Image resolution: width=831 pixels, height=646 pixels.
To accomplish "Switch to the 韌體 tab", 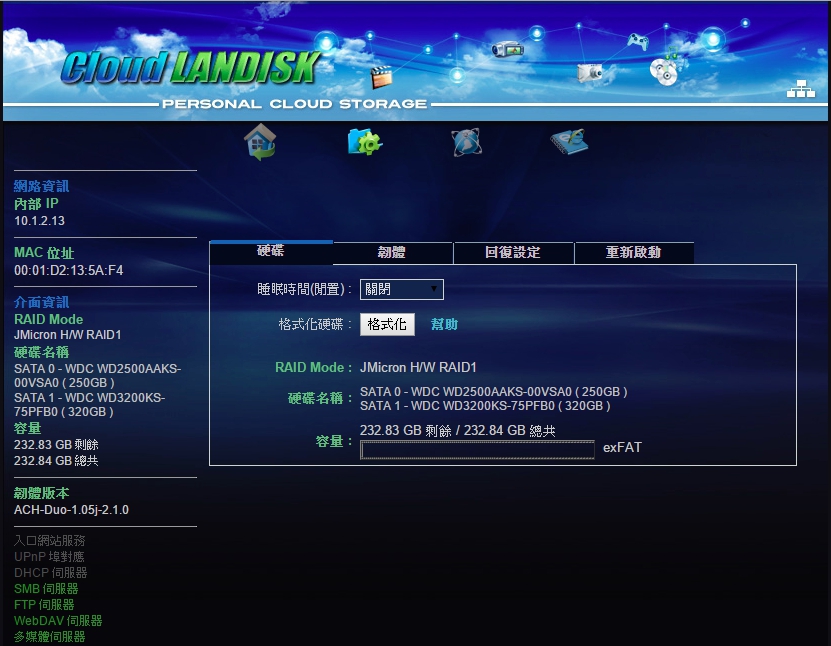I will coord(392,252).
